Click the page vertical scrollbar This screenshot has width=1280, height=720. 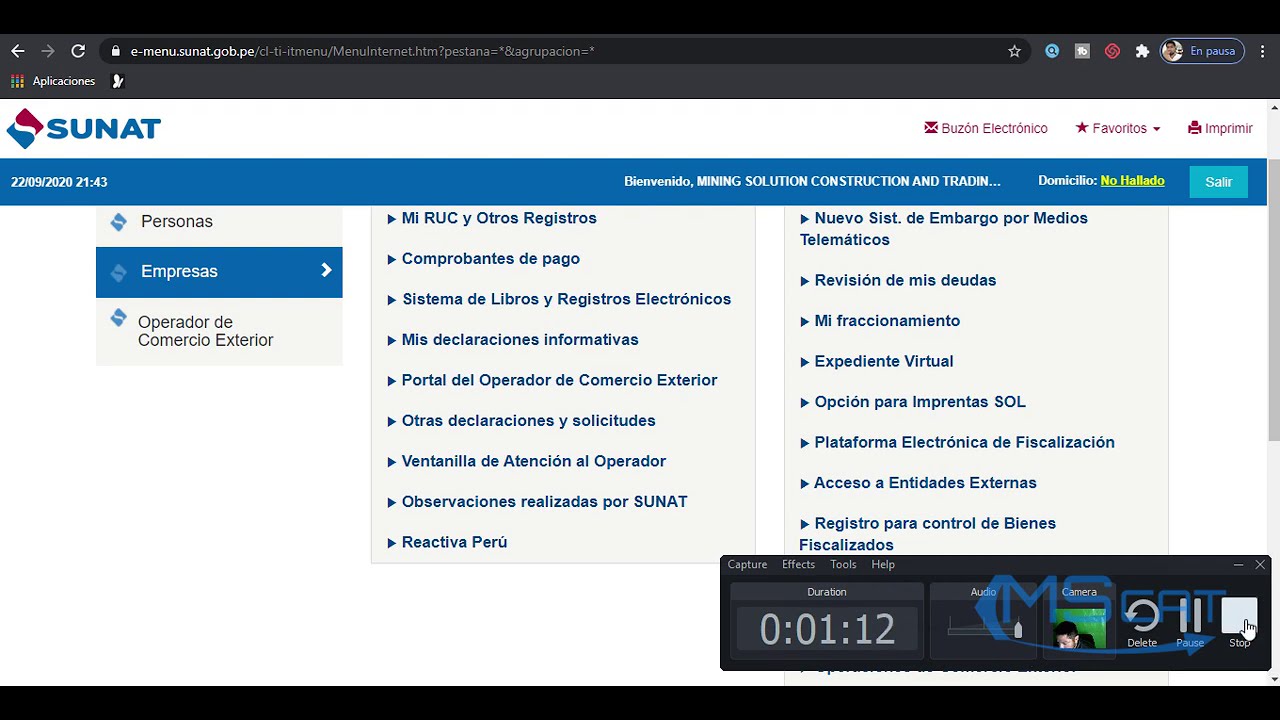click(1273, 300)
